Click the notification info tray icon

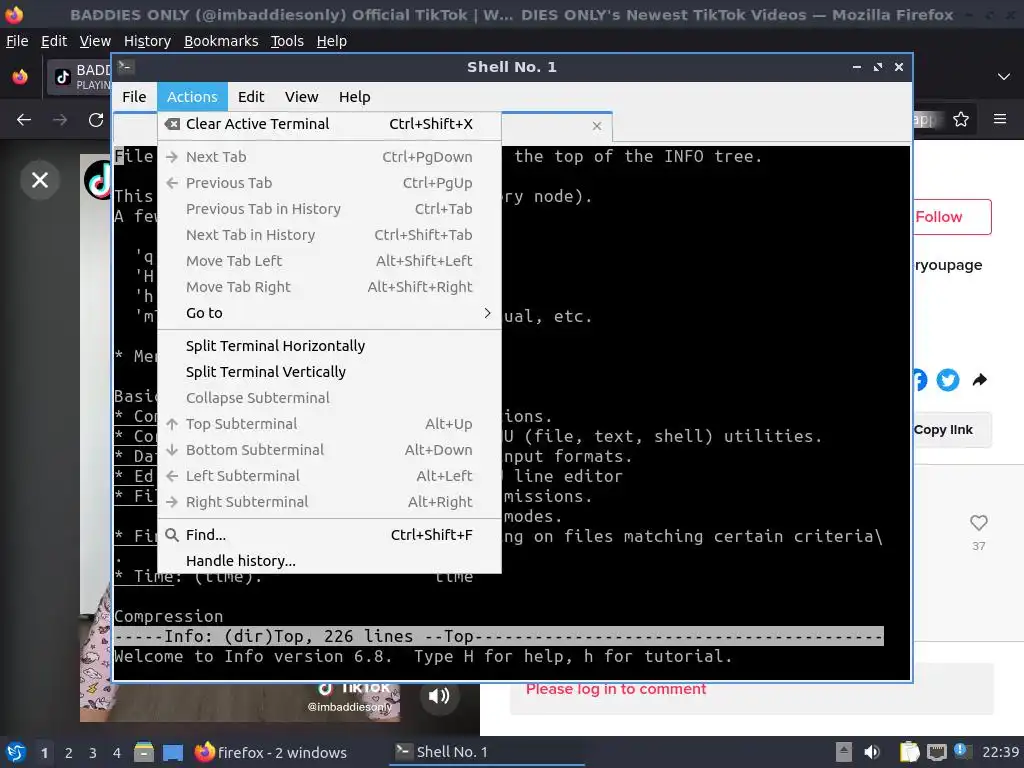(962, 750)
